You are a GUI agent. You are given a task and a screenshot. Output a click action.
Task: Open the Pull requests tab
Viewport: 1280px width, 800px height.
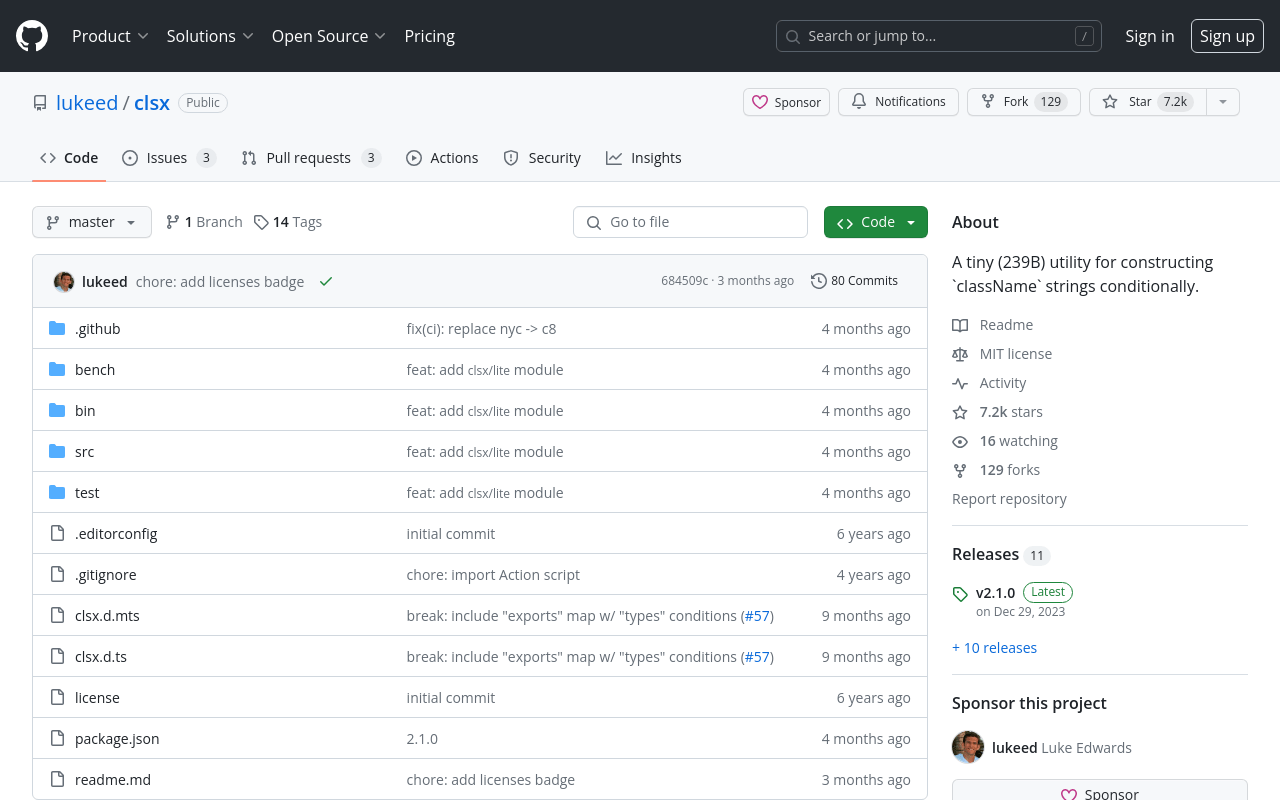[311, 158]
